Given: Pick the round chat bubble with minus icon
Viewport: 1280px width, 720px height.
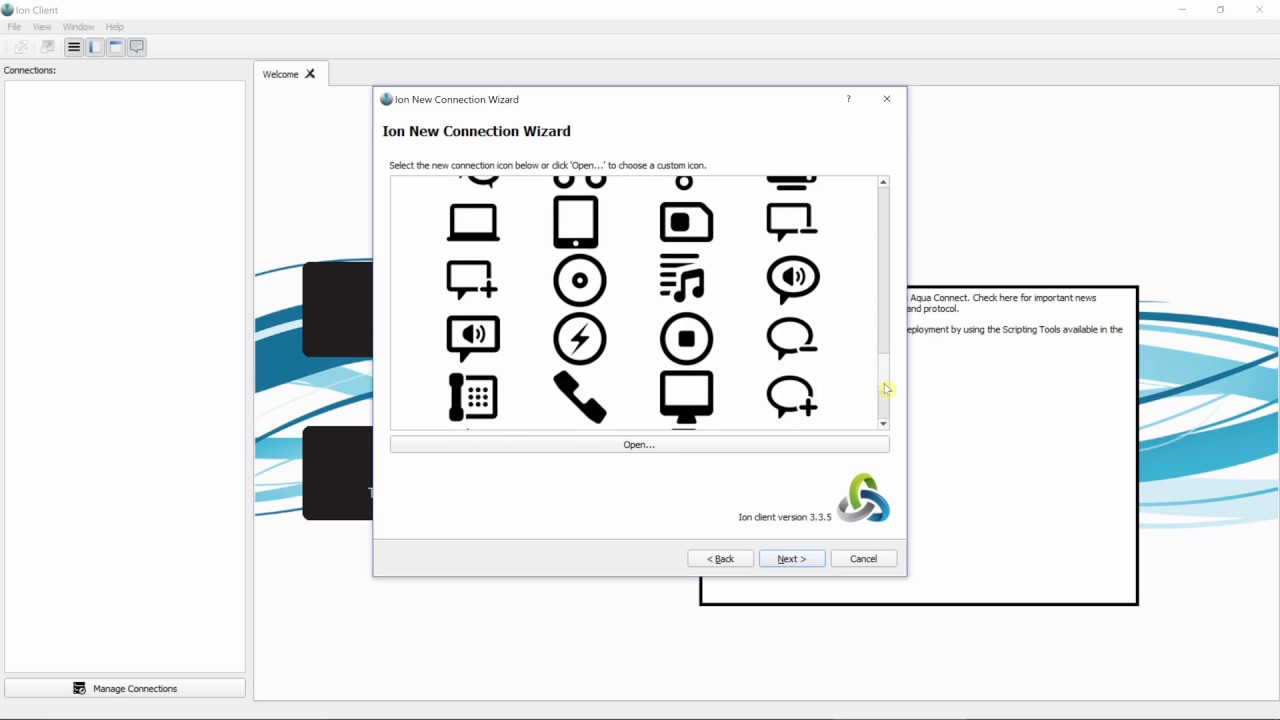Looking at the screenshot, I should click(x=792, y=339).
